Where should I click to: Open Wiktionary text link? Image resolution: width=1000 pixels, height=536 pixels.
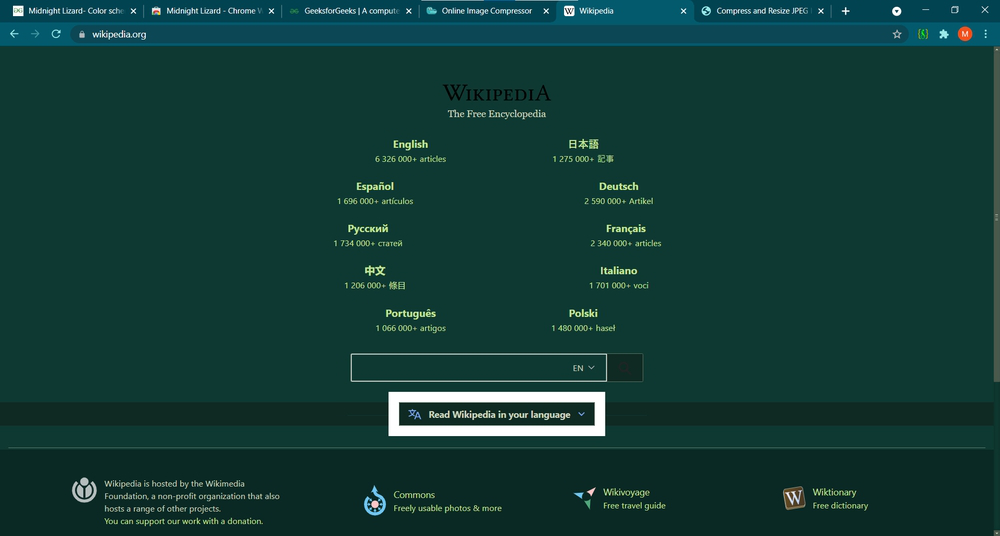(x=834, y=492)
